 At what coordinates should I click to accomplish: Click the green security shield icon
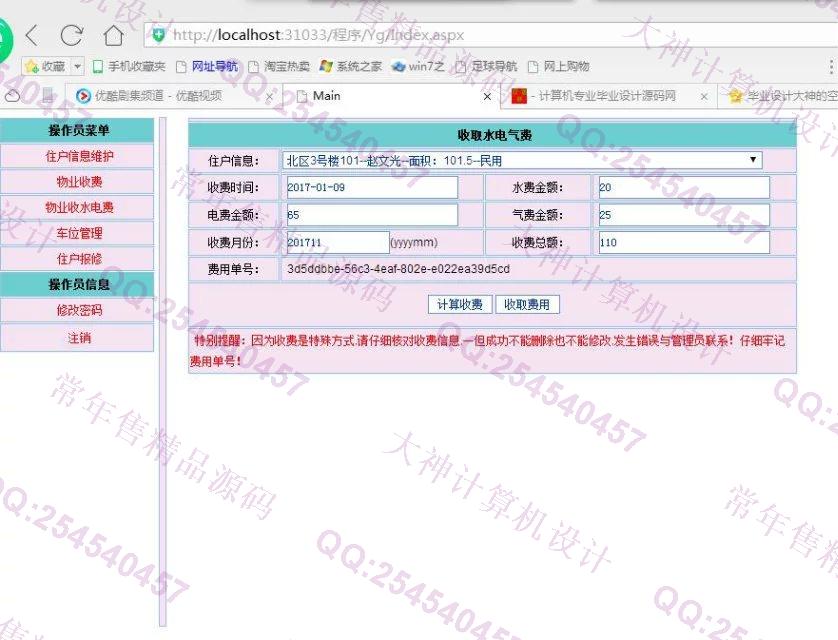(x=158, y=35)
